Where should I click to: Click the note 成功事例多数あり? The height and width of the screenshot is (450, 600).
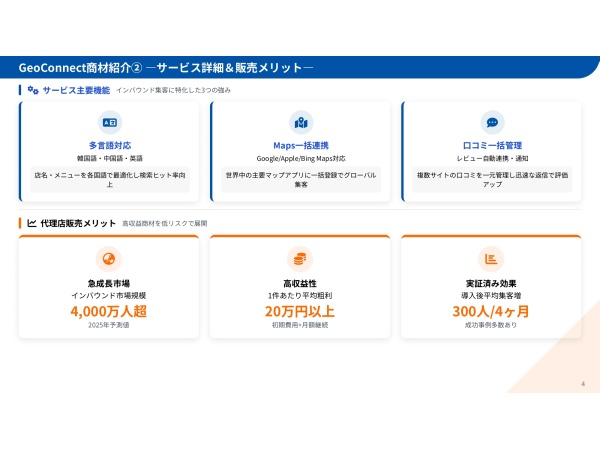tap(491, 325)
